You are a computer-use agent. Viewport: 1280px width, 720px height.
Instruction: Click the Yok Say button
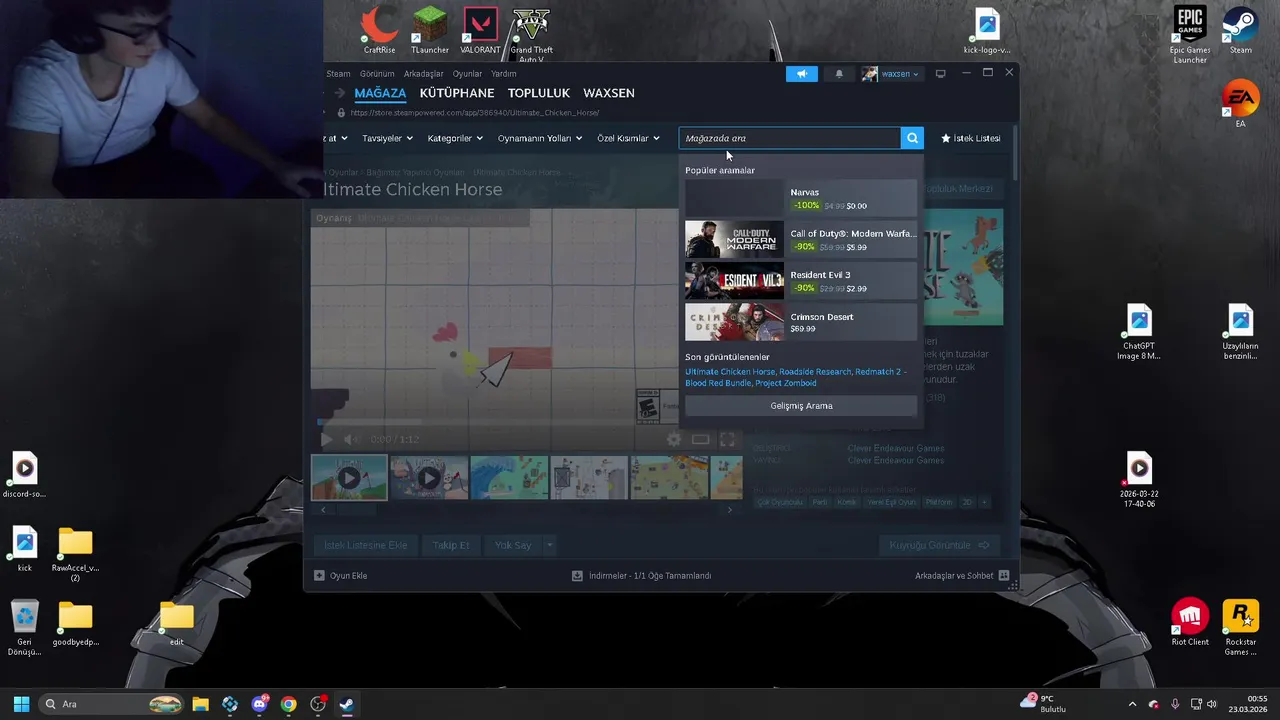513,545
